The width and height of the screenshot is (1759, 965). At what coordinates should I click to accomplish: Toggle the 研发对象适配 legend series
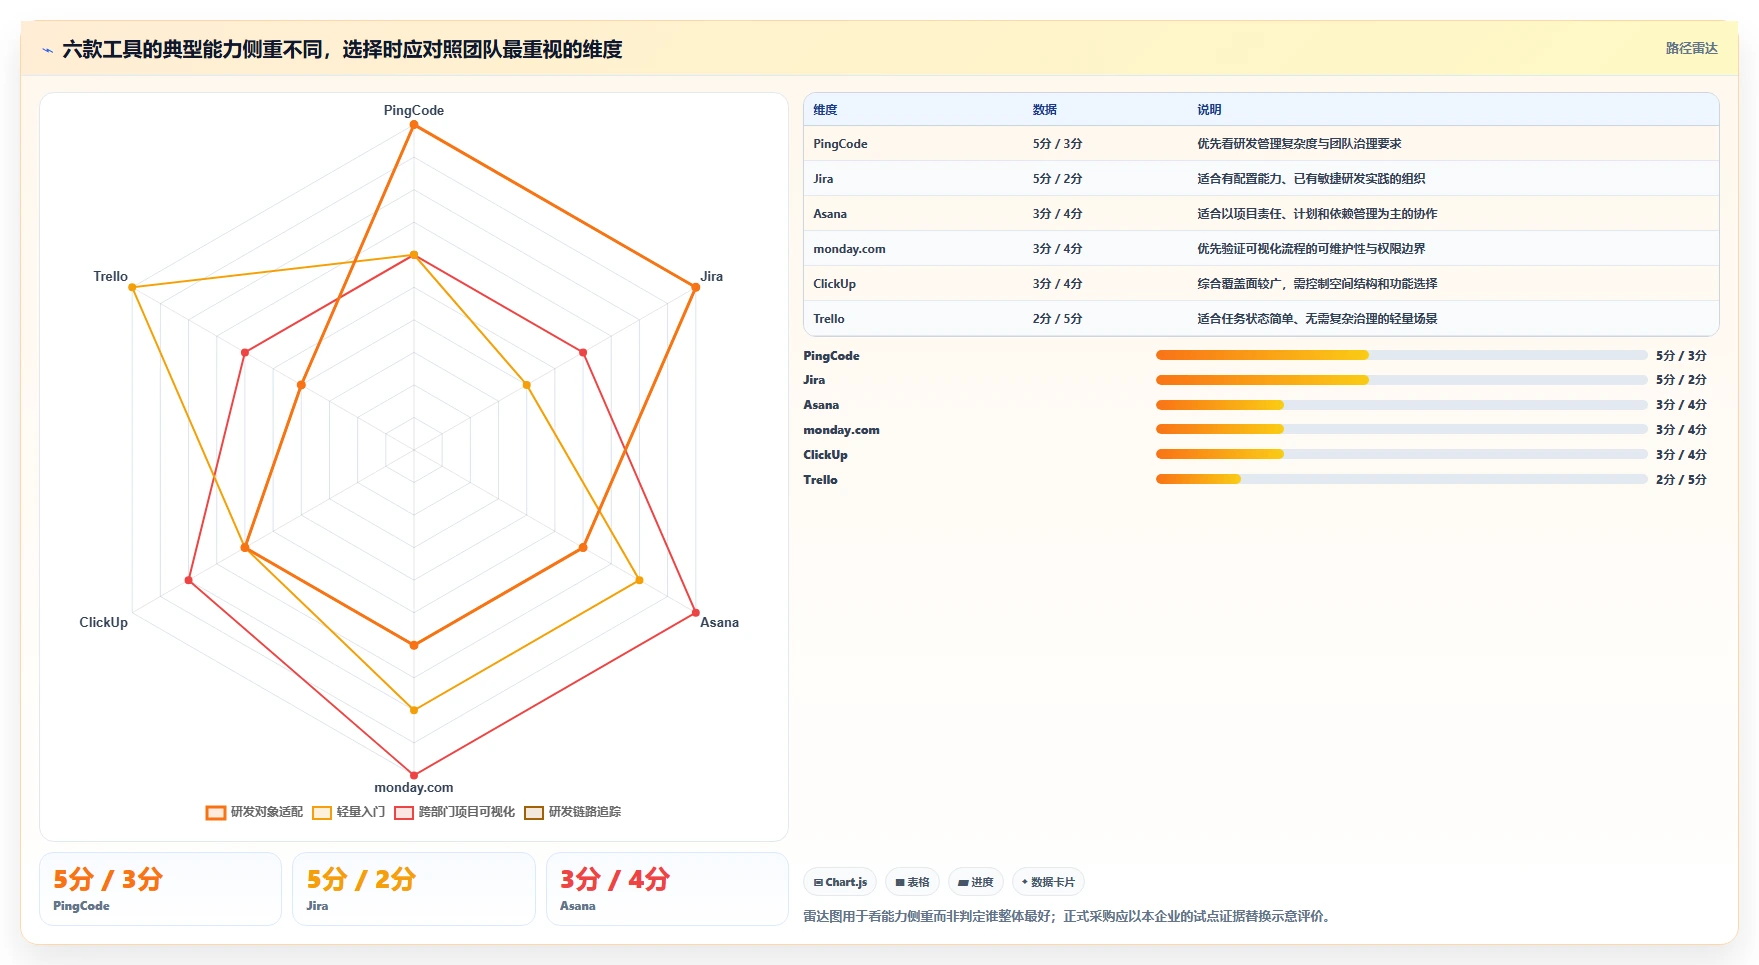(254, 812)
